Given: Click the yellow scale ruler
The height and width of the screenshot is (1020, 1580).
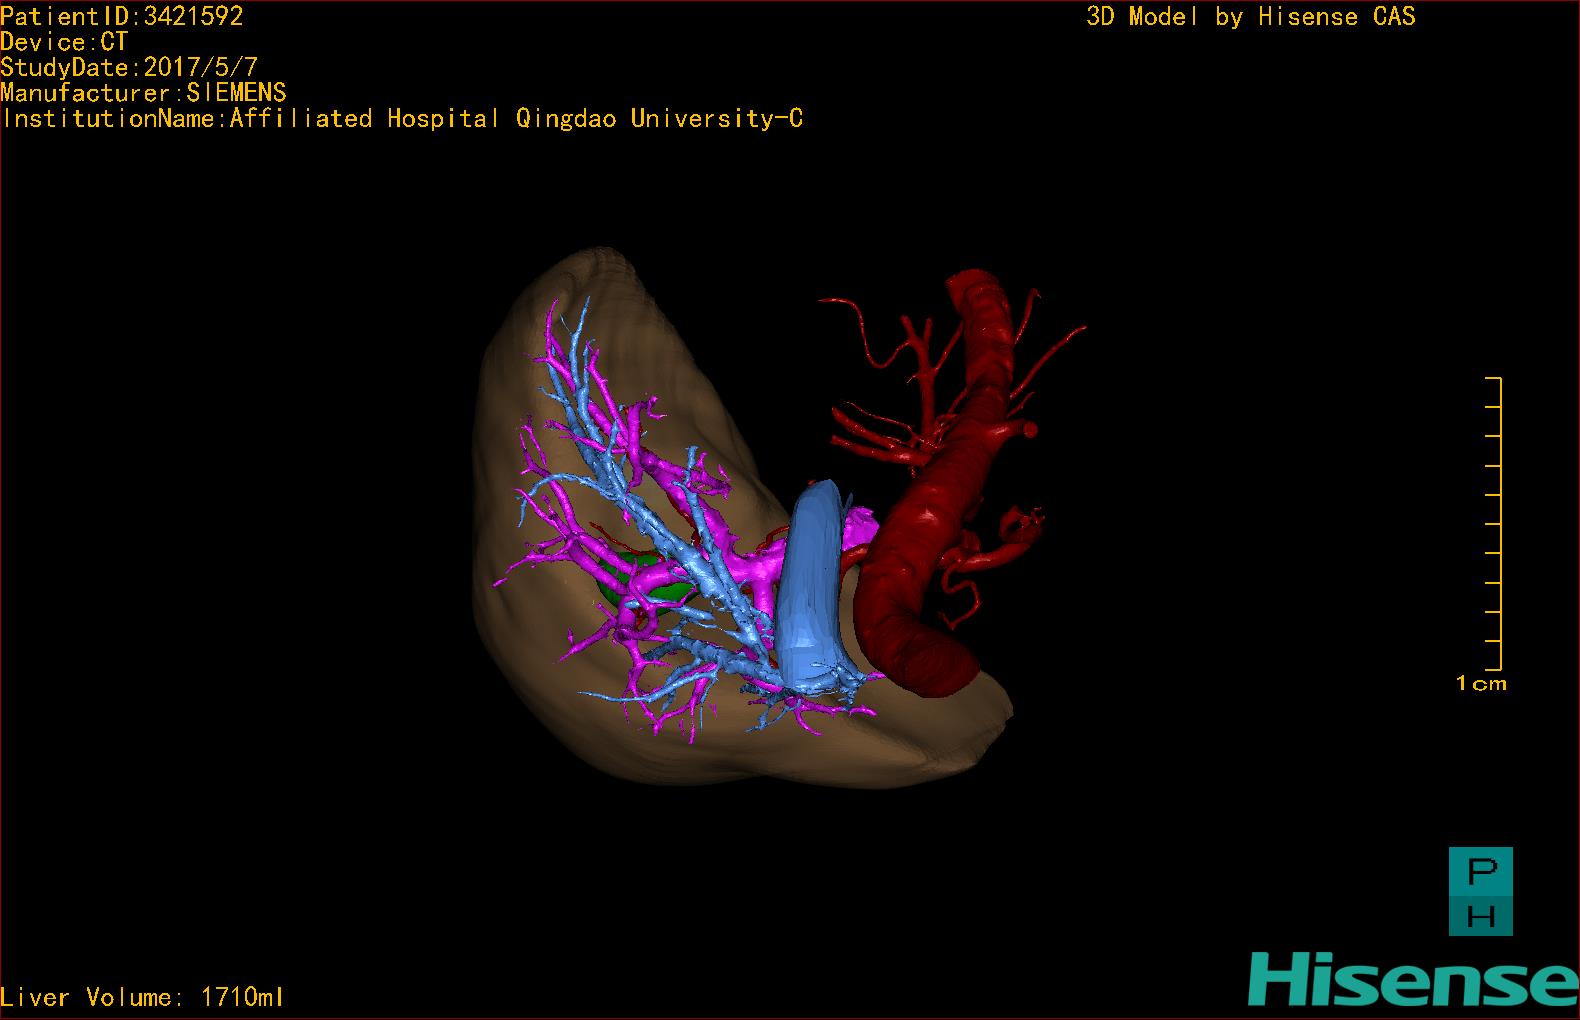Looking at the screenshot, I should (1494, 524).
